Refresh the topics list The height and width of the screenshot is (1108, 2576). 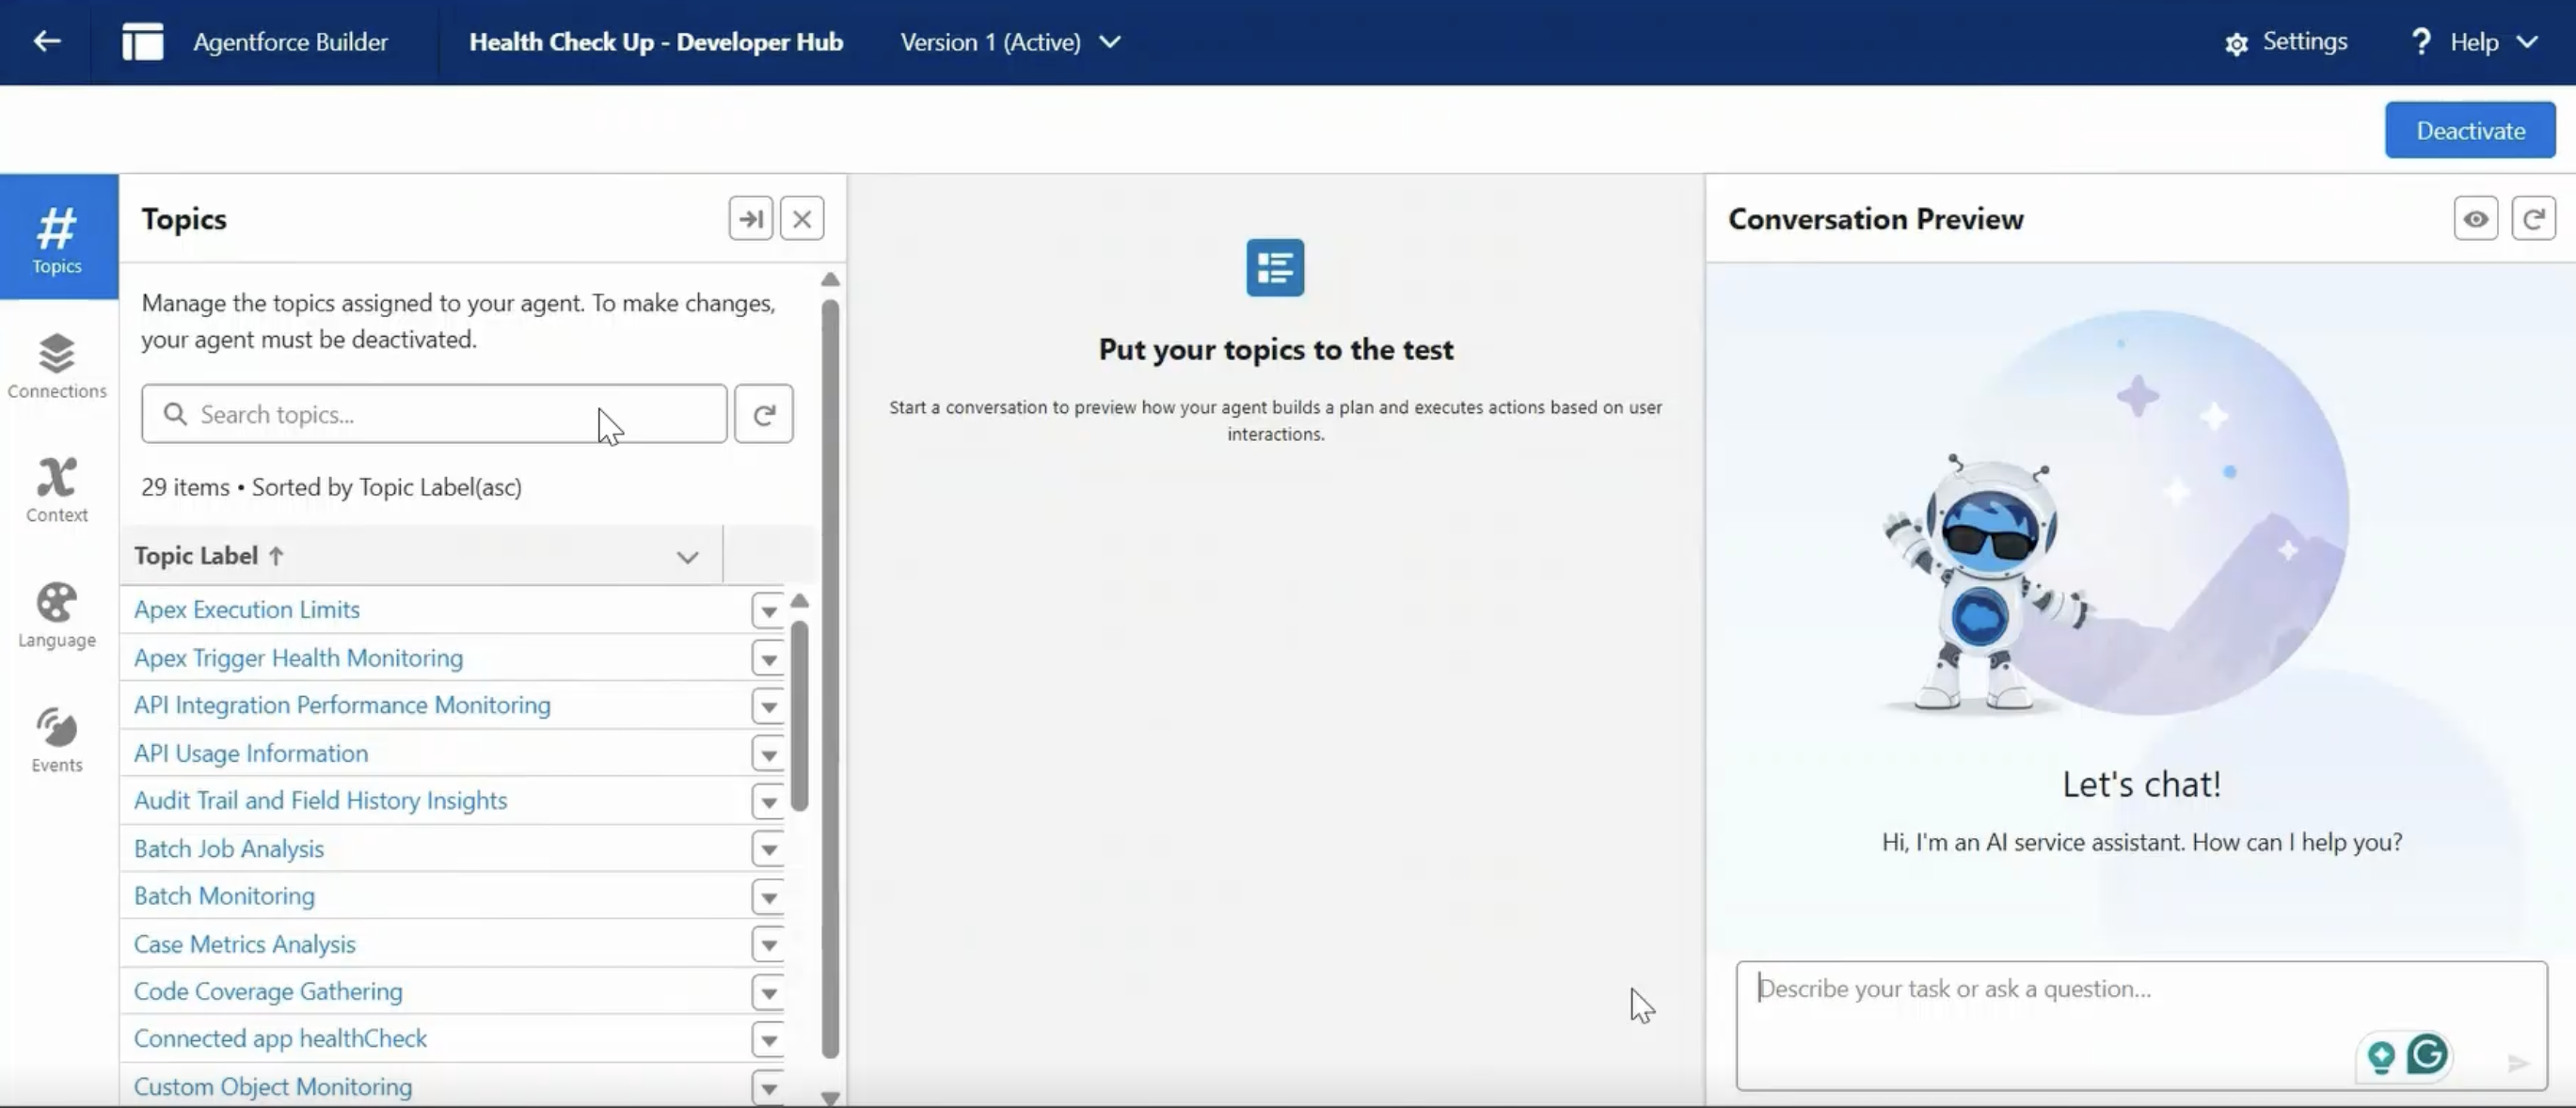[763, 414]
